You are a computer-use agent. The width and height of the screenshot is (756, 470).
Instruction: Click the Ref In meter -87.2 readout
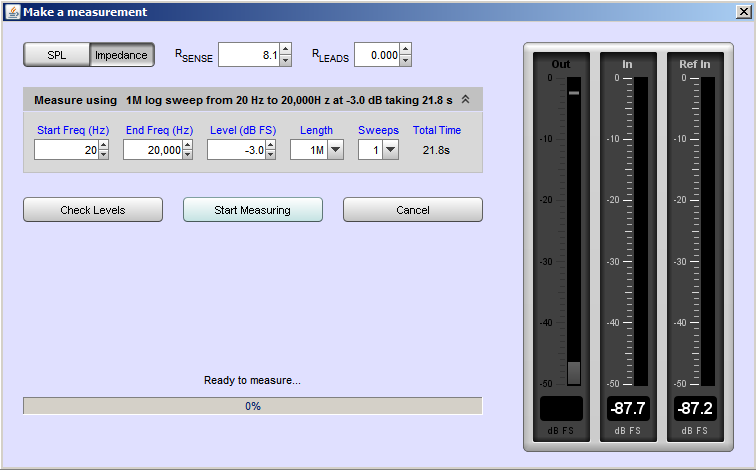(x=695, y=408)
